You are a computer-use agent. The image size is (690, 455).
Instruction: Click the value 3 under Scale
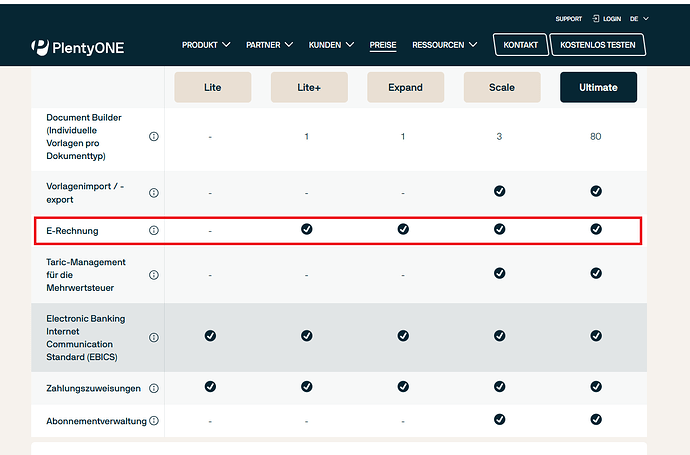tap(499, 136)
